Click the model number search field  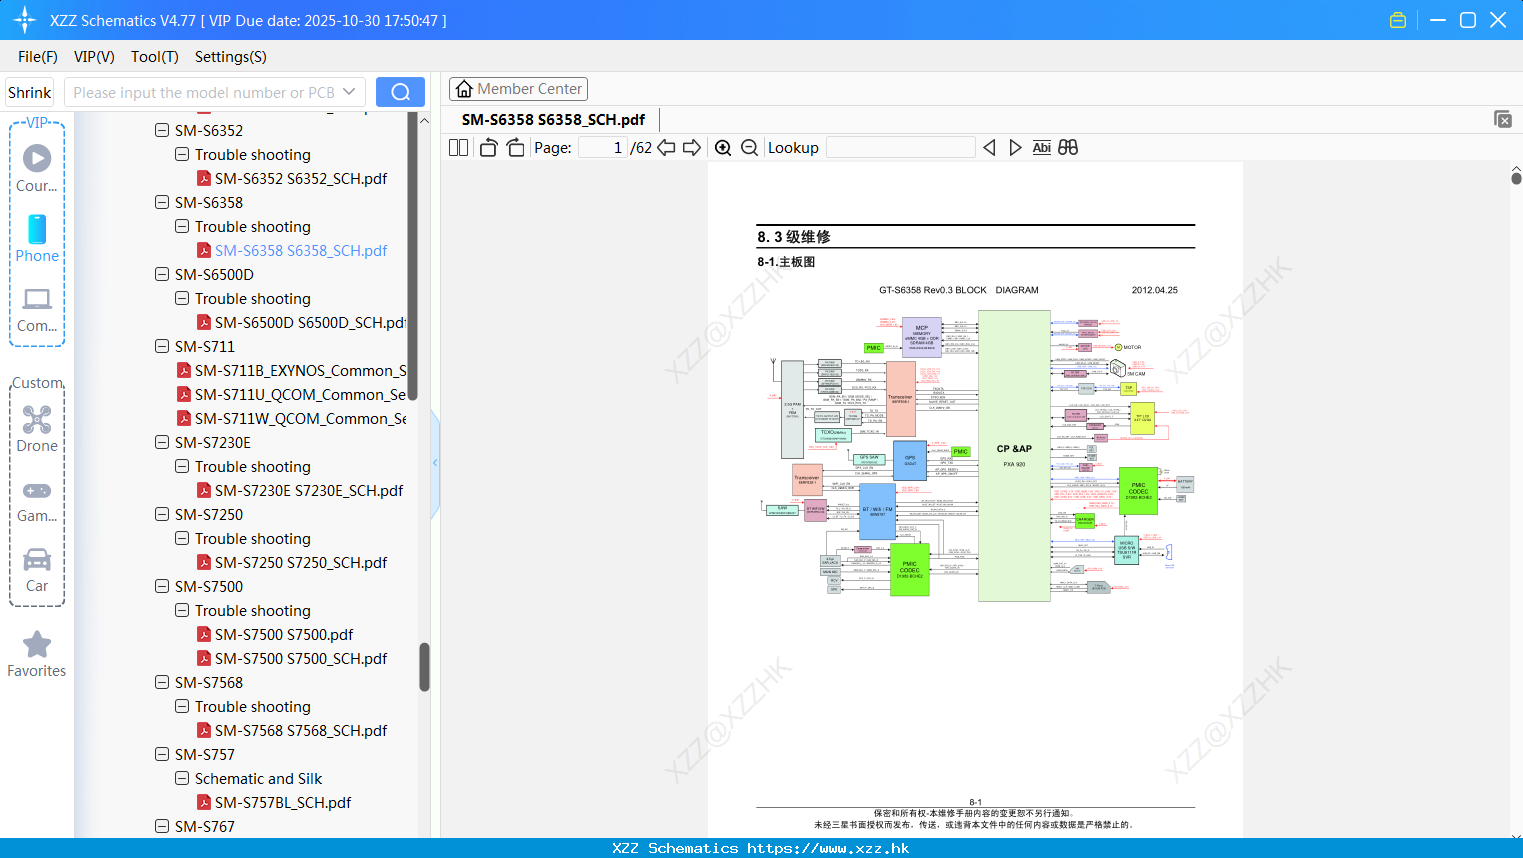coord(203,92)
